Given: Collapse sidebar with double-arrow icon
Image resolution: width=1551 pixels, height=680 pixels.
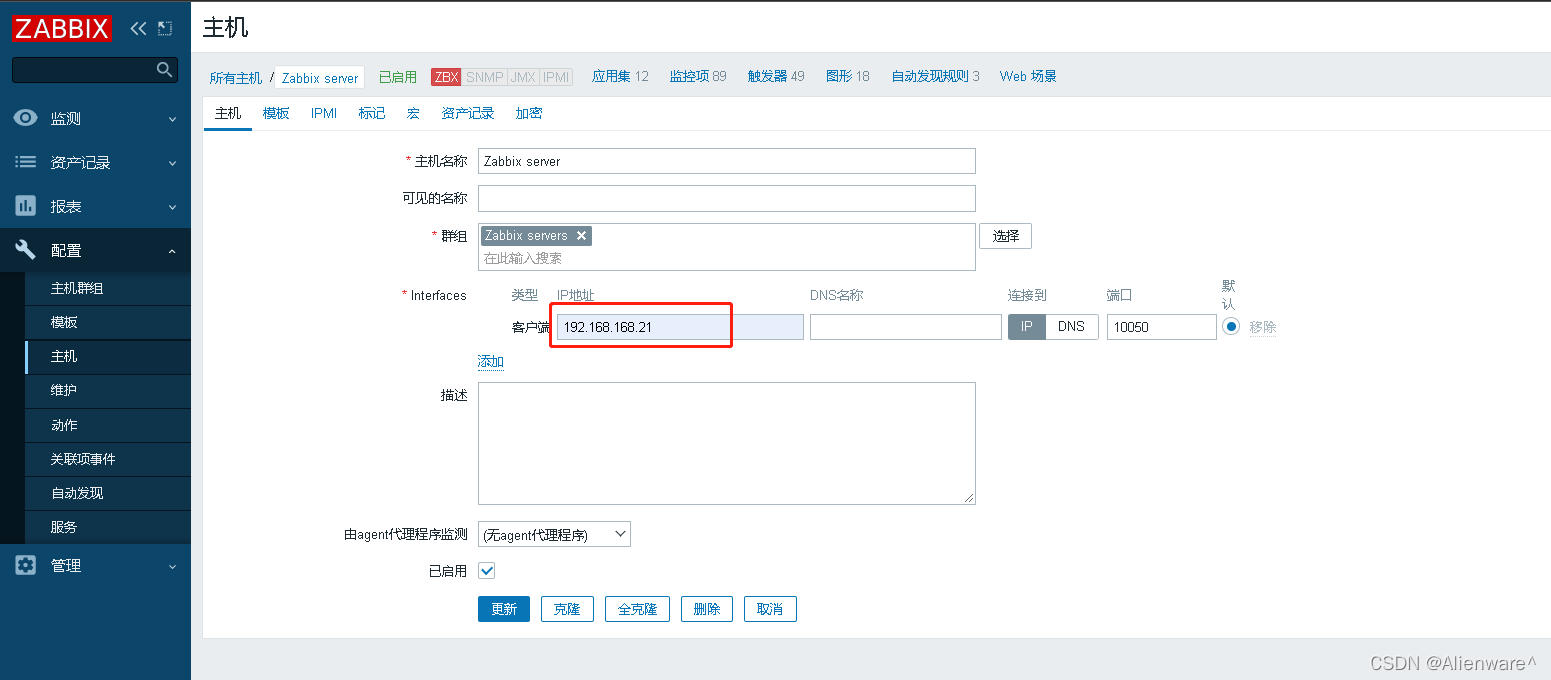Looking at the screenshot, I should 139,29.
